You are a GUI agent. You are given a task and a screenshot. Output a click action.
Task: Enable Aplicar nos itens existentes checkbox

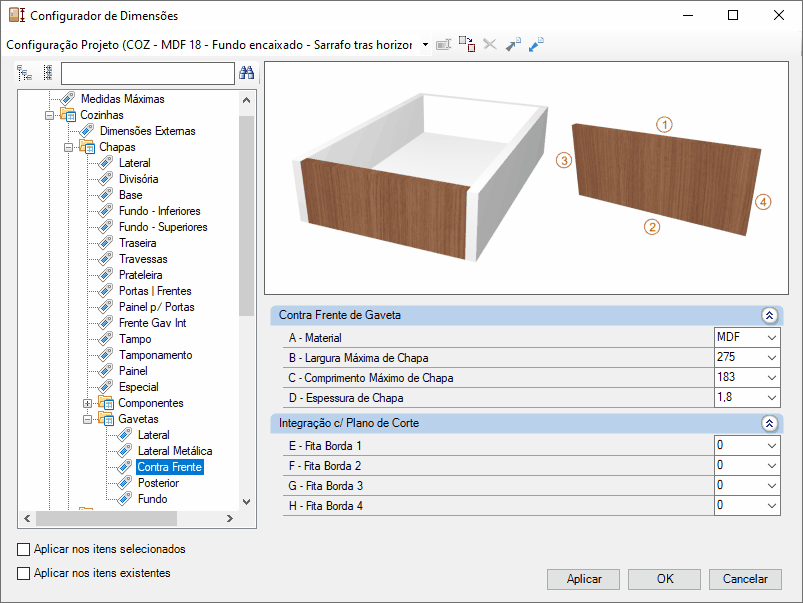pos(23,573)
